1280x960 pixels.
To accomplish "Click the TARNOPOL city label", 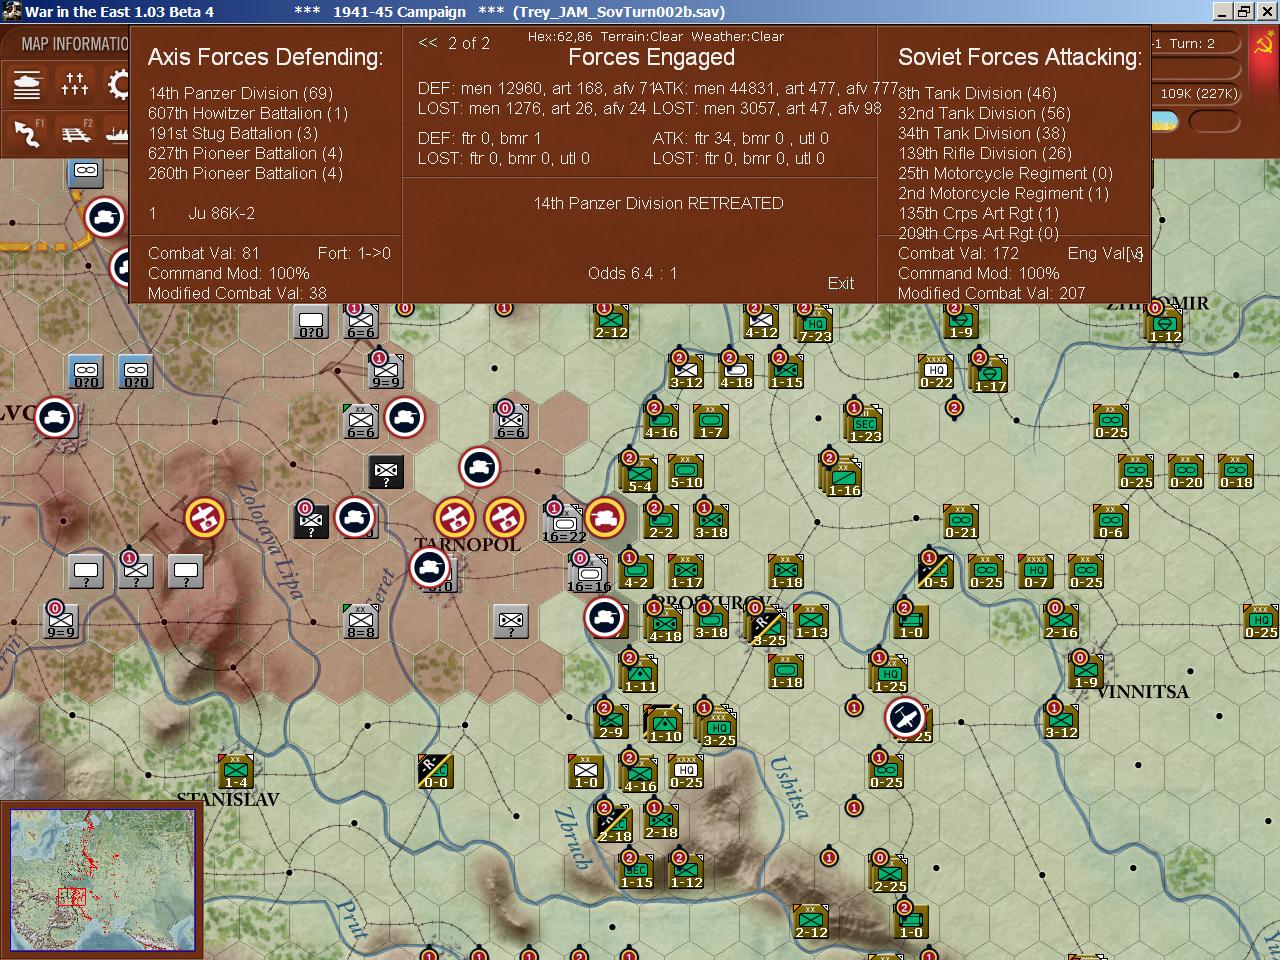I will tap(468, 545).
